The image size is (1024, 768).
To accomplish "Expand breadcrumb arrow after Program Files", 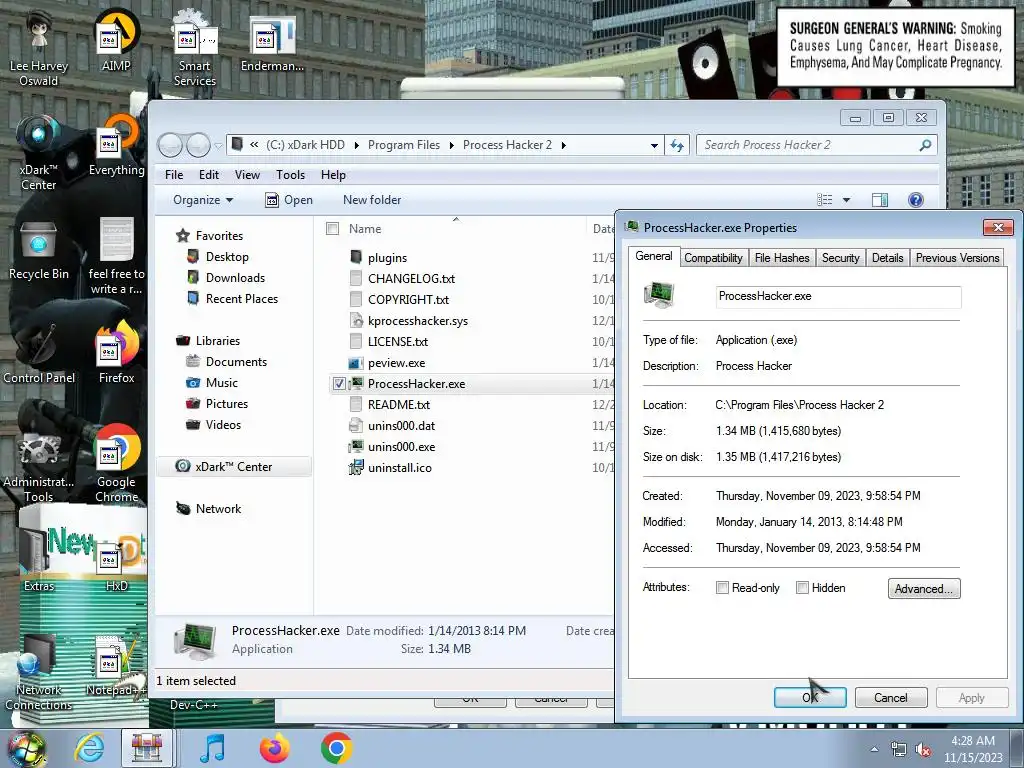I will tap(451, 145).
